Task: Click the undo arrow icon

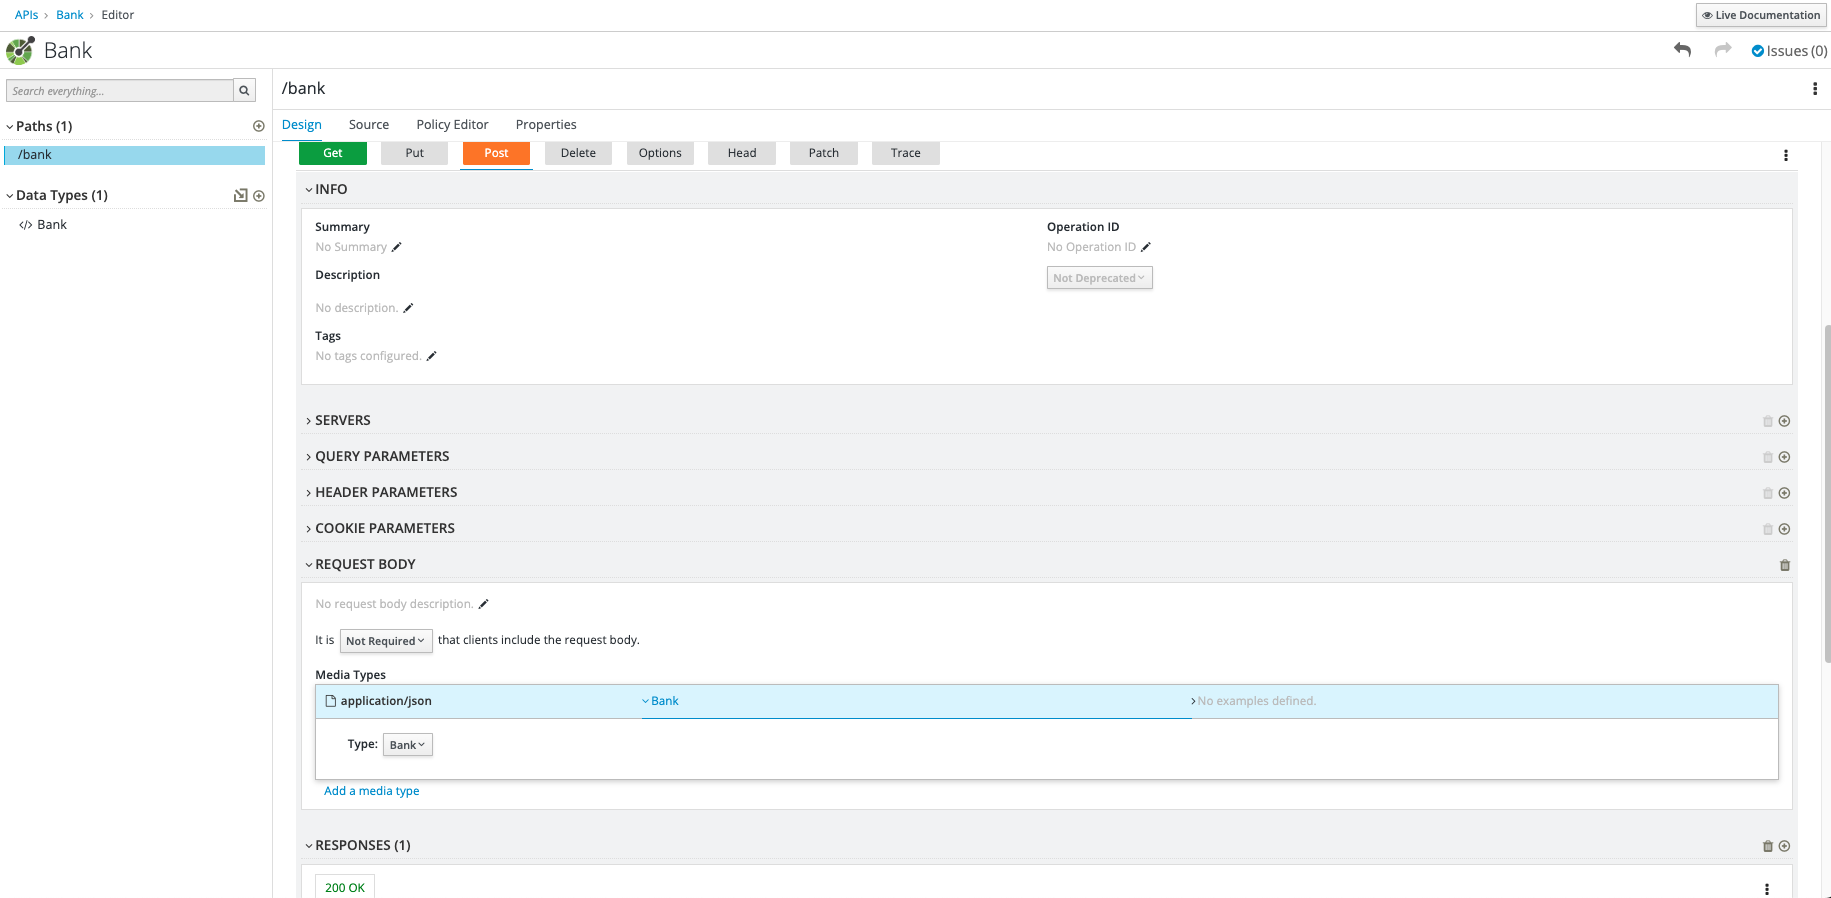Action: click(1683, 50)
